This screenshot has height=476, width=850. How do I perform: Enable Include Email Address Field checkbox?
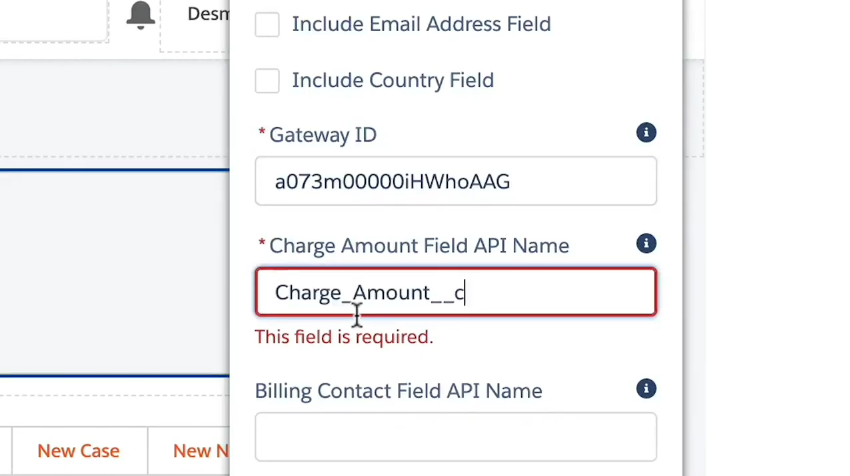[x=267, y=24]
